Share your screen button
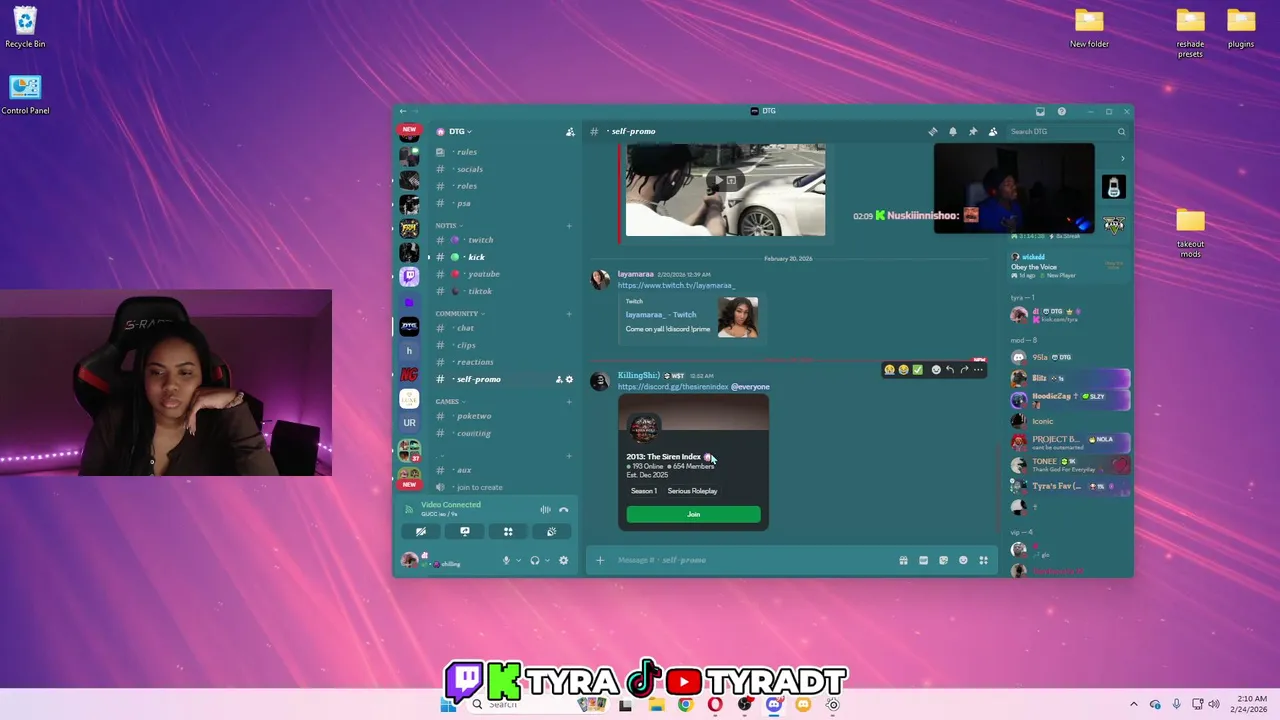This screenshot has height=720, width=1280. tap(465, 532)
